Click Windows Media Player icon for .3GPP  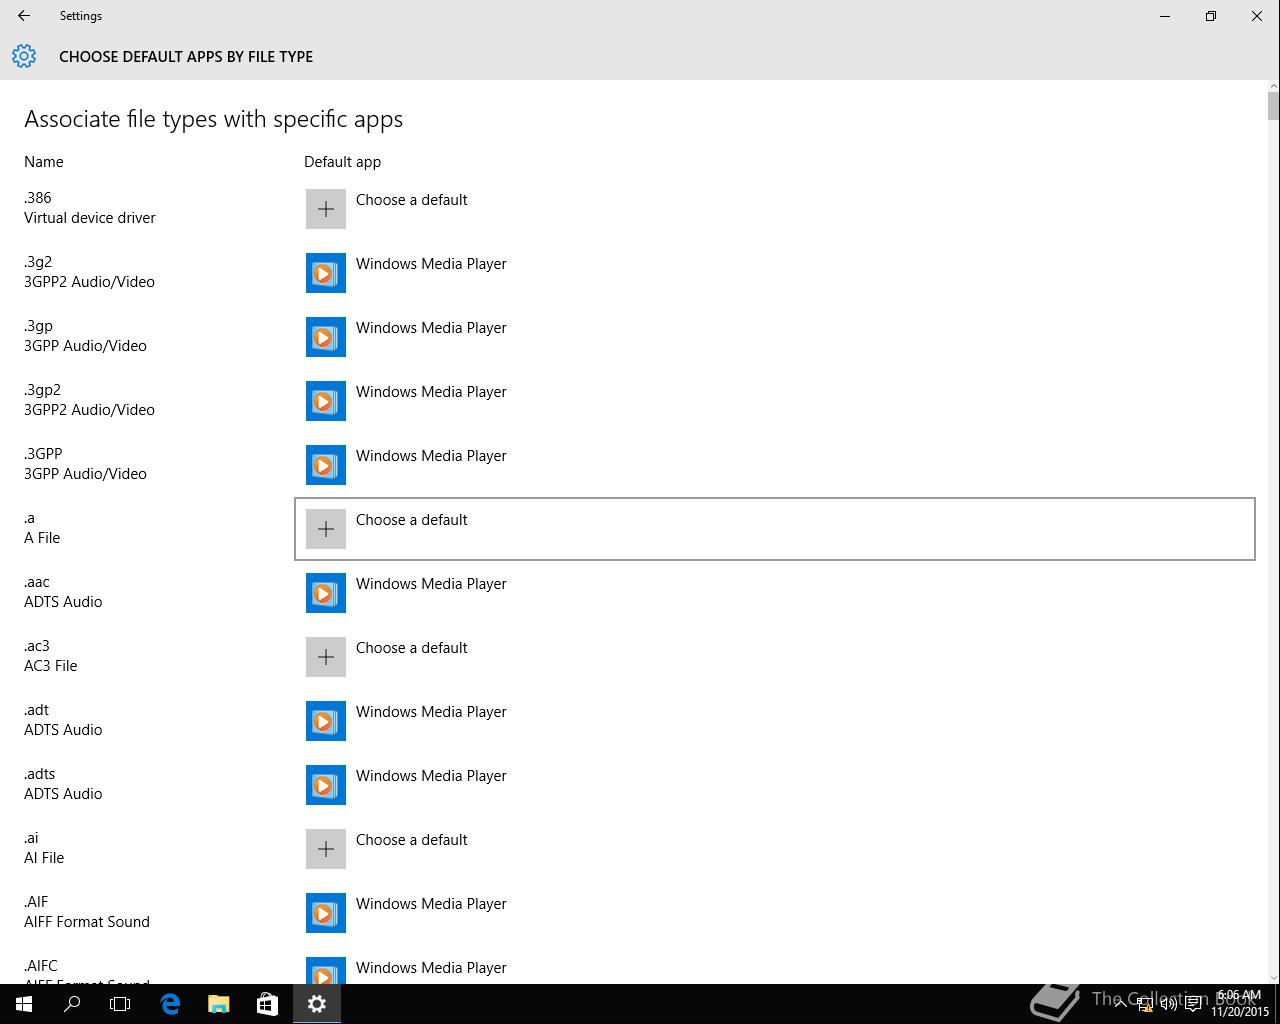(326, 465)
